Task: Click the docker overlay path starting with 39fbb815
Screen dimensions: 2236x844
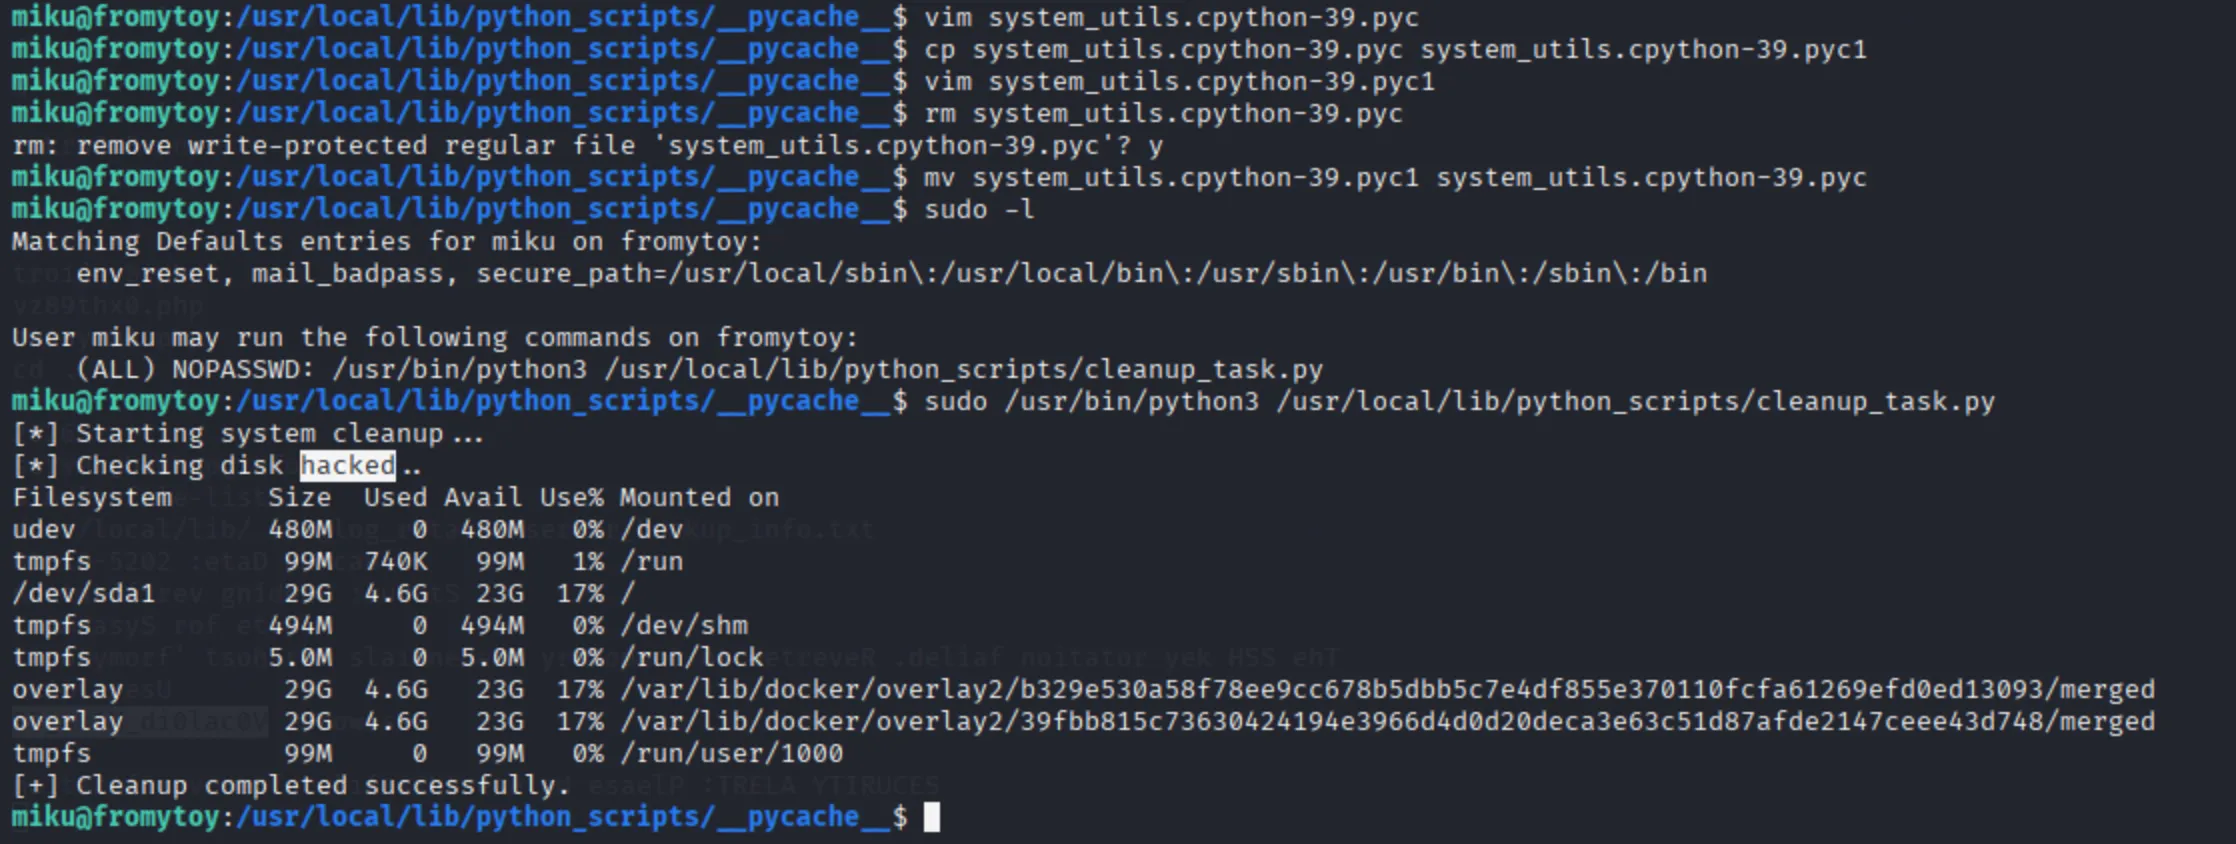Action: 1387,721
